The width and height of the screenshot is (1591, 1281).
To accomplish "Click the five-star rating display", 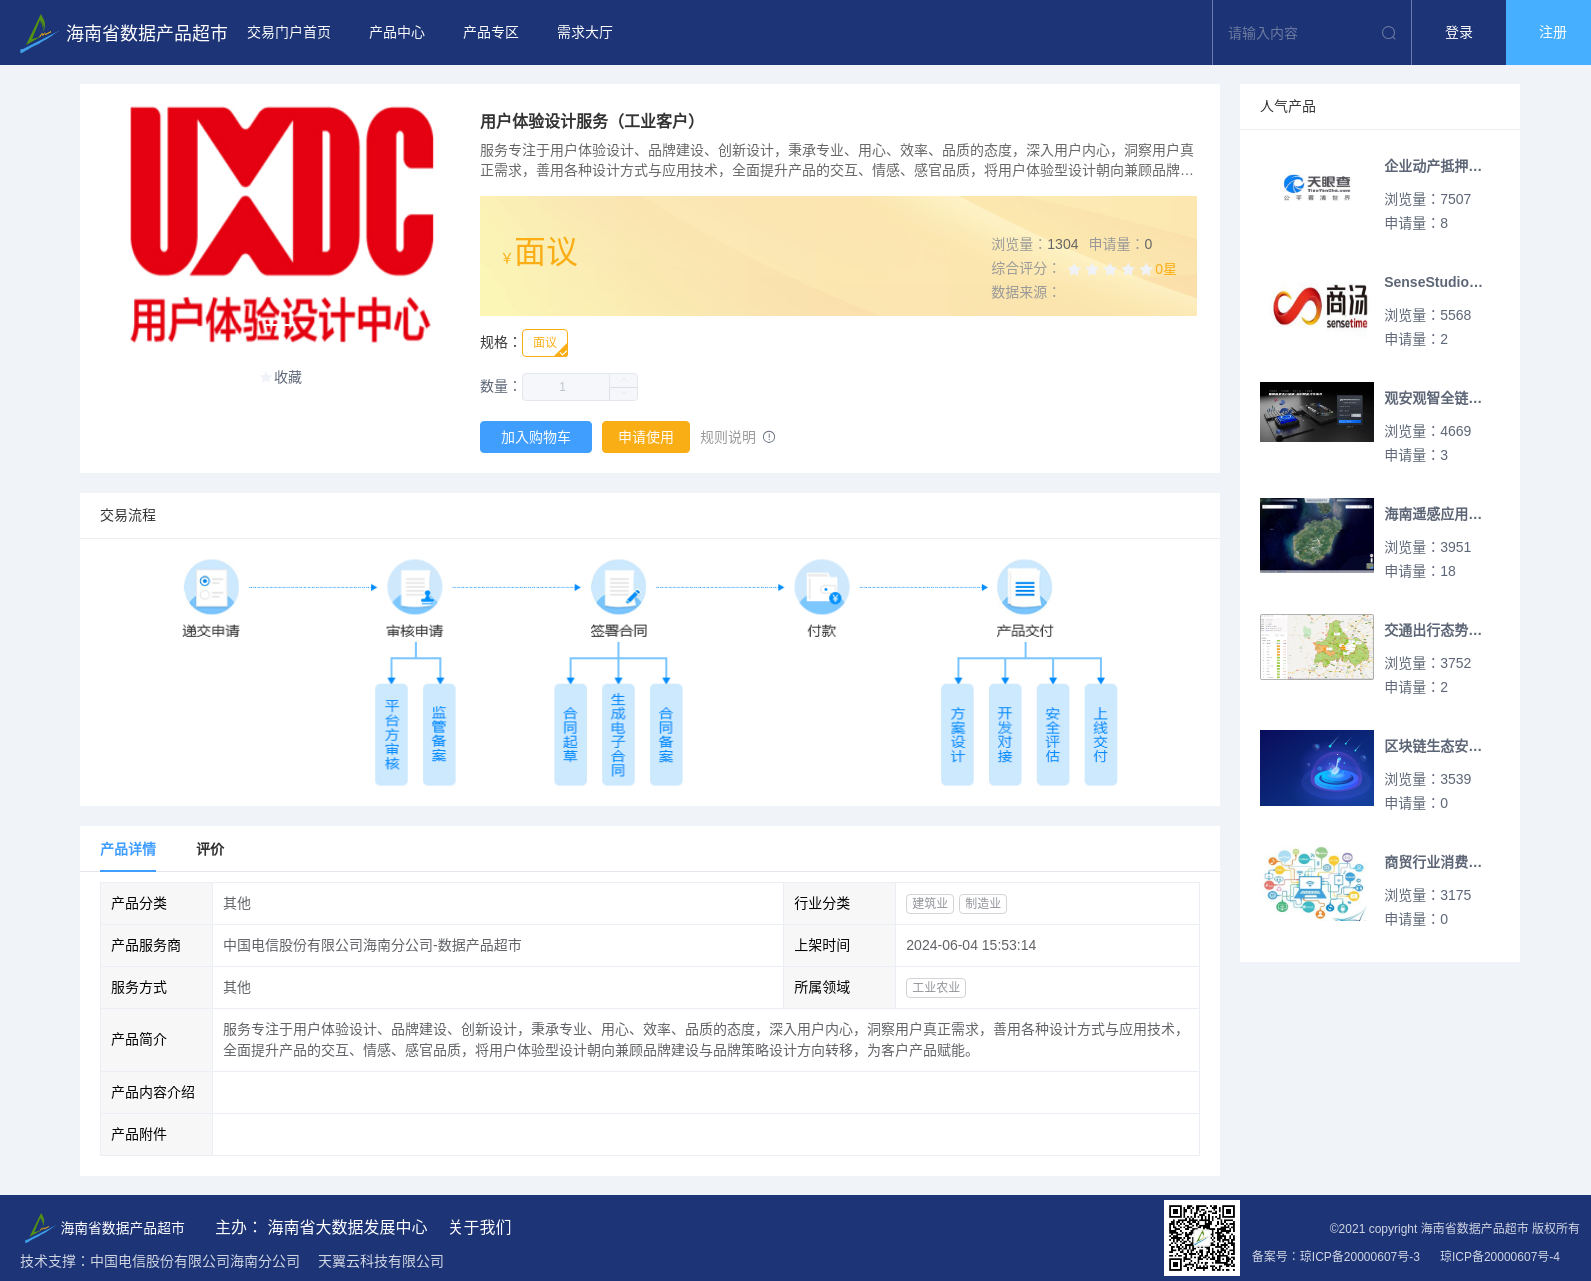I will [1110, 269].
